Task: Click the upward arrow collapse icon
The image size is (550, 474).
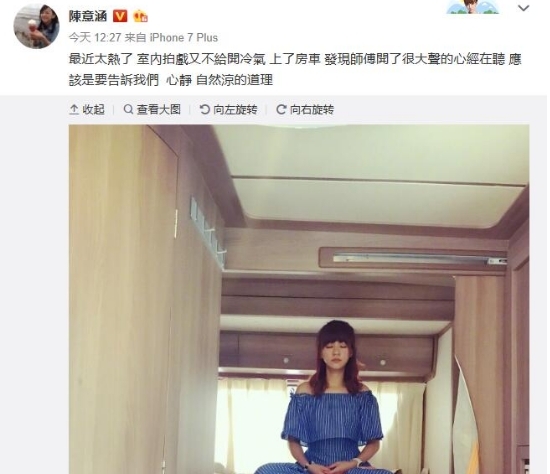Action: [74, 110]
